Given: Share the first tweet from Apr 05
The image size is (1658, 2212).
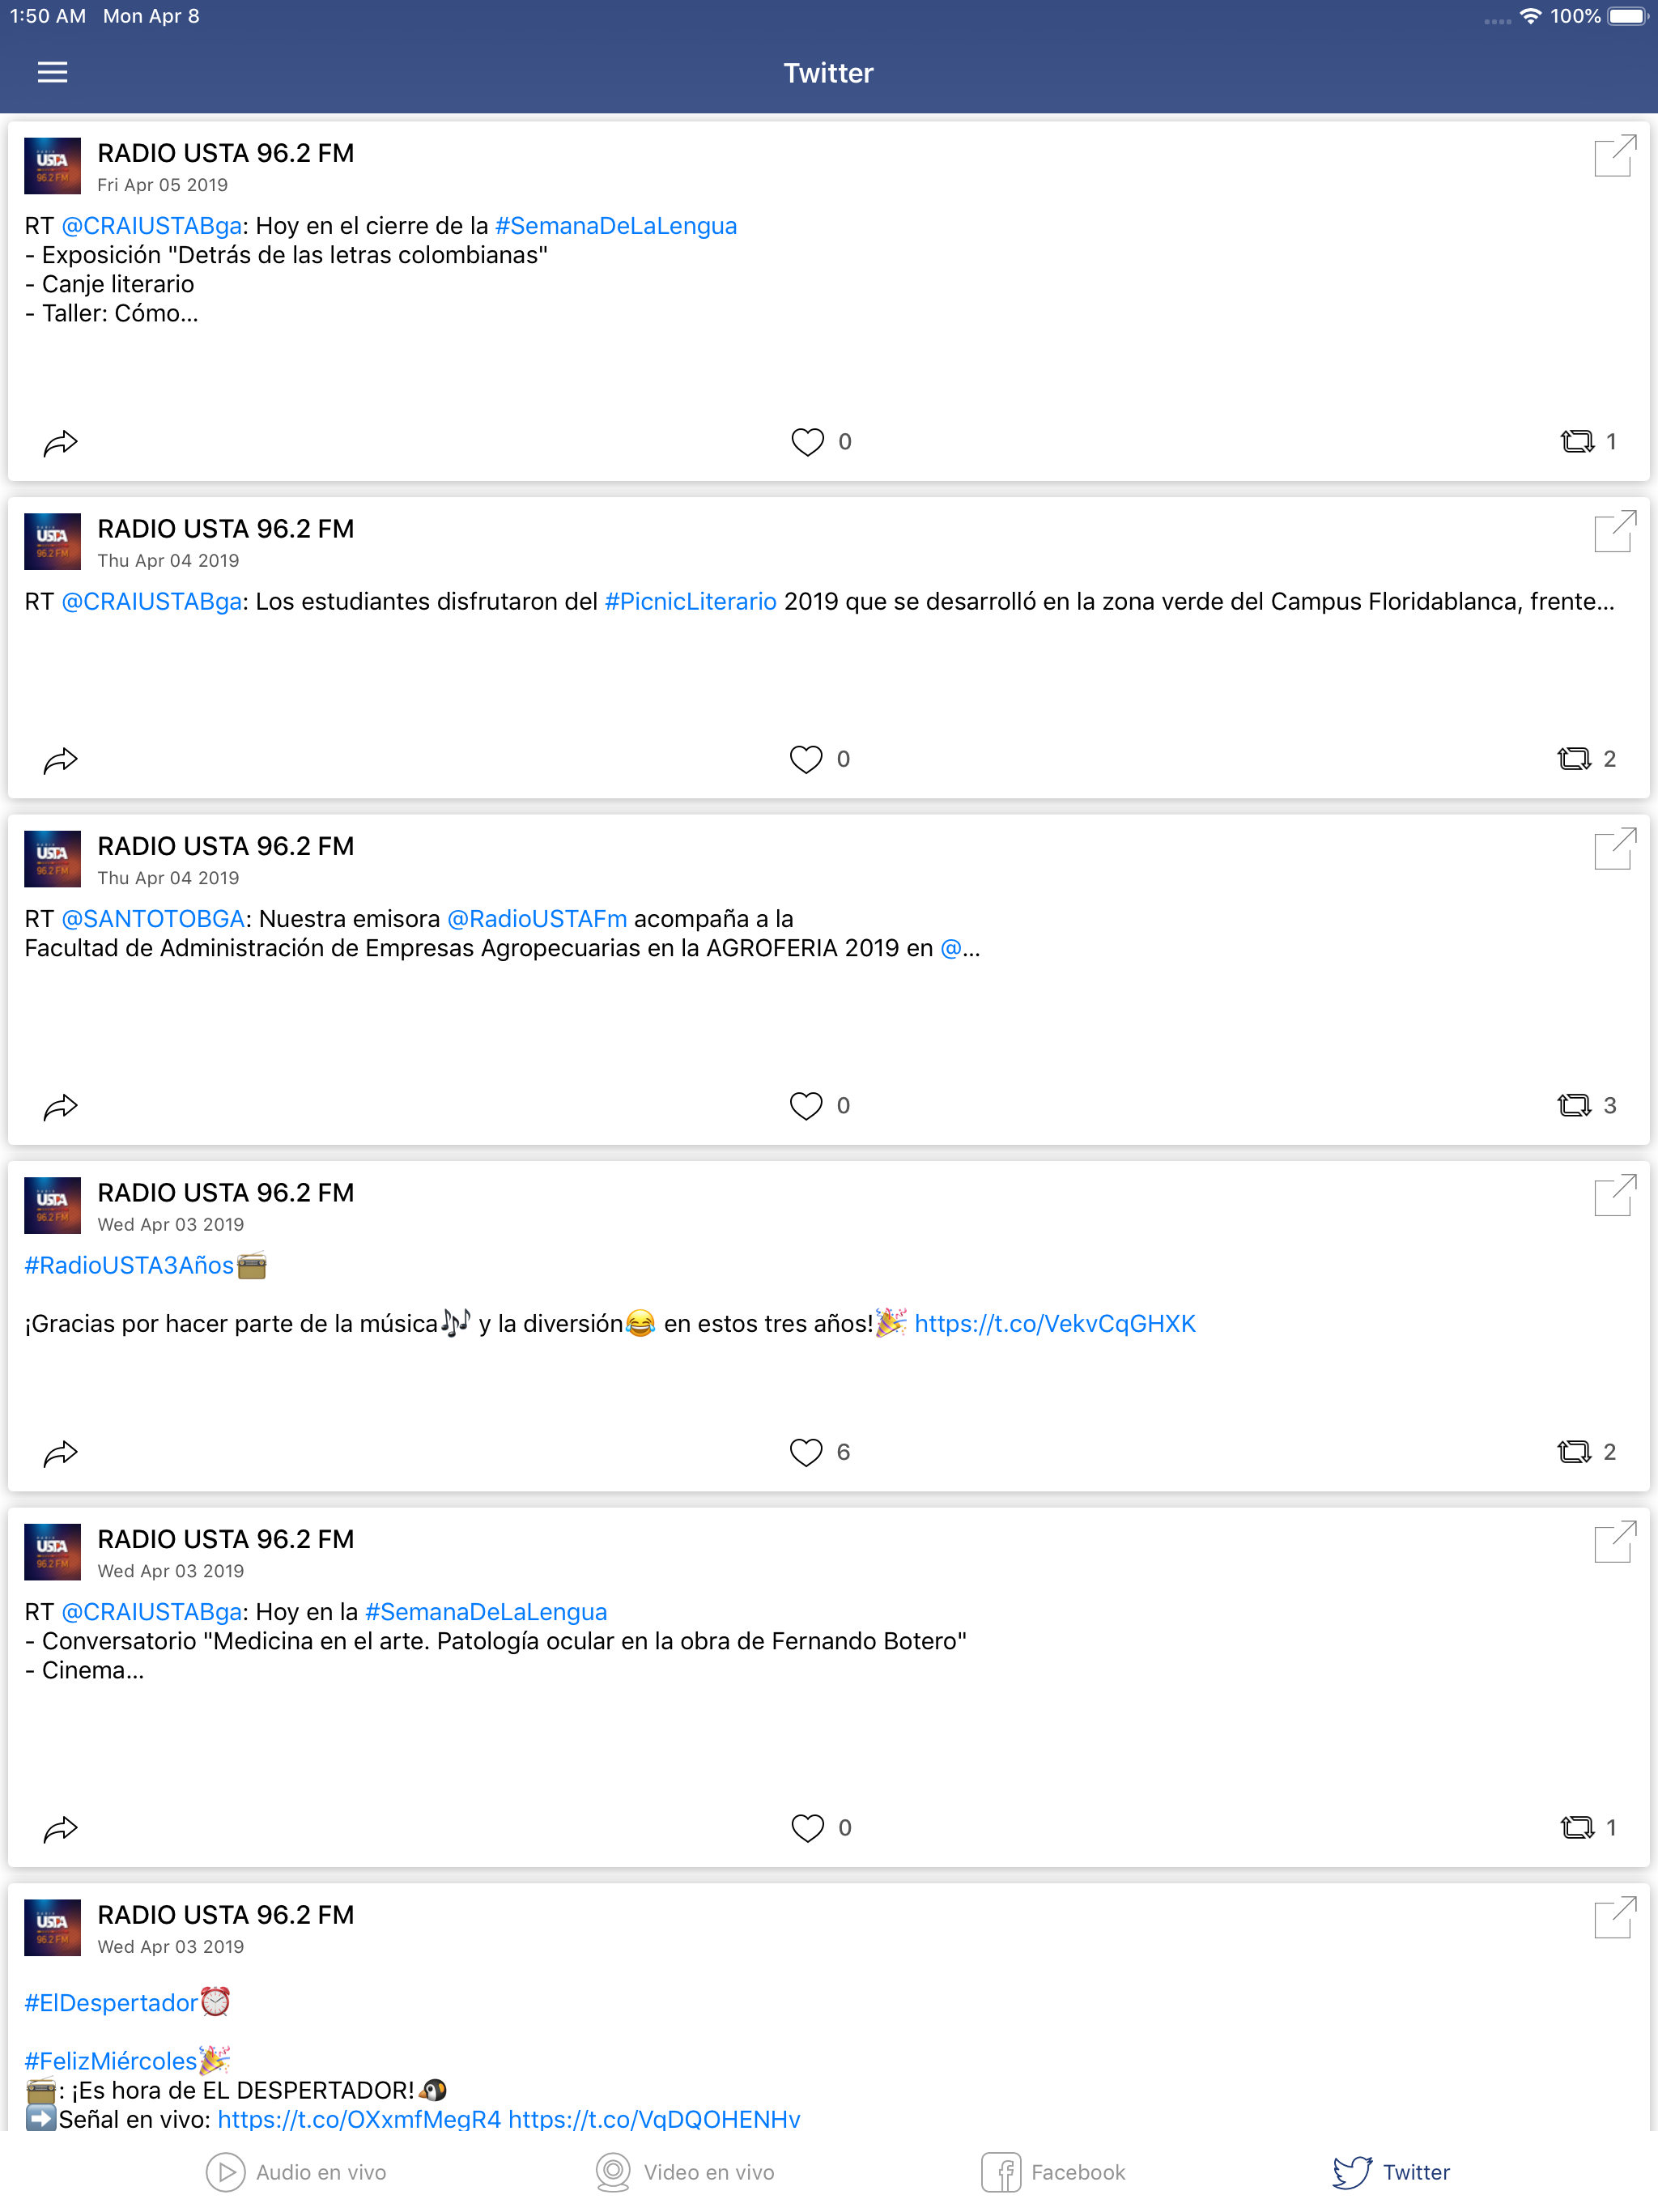Looking at the screenshot, I should tap(60, 443).
